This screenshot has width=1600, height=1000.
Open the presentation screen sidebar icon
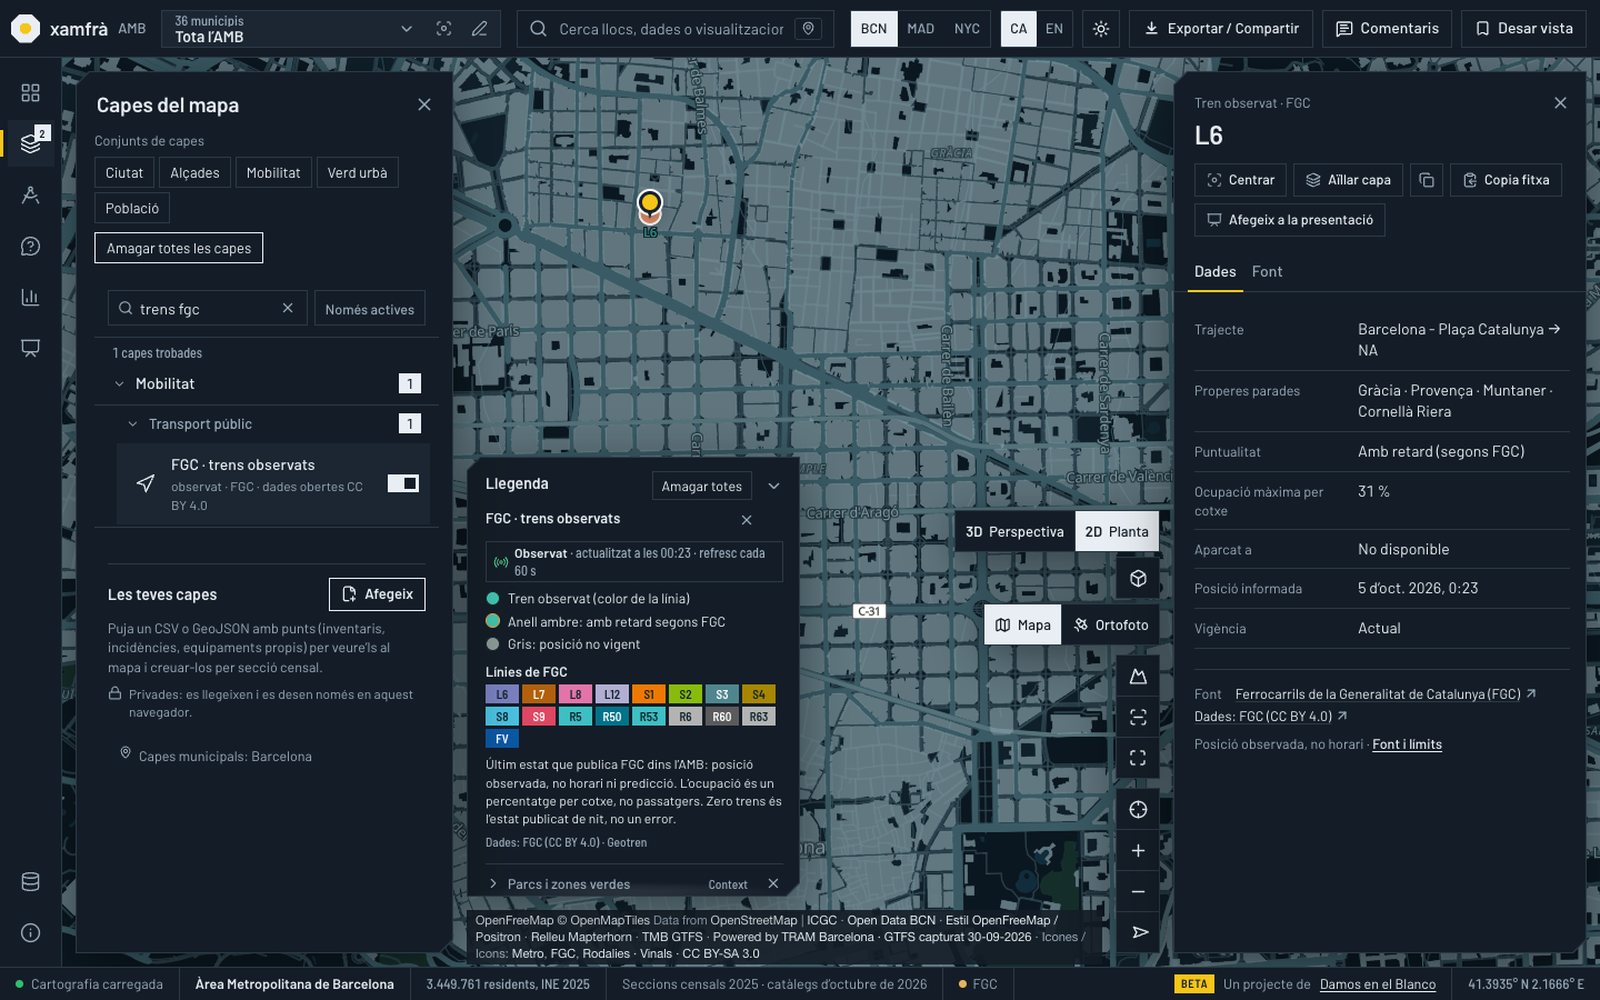point(30,348)
